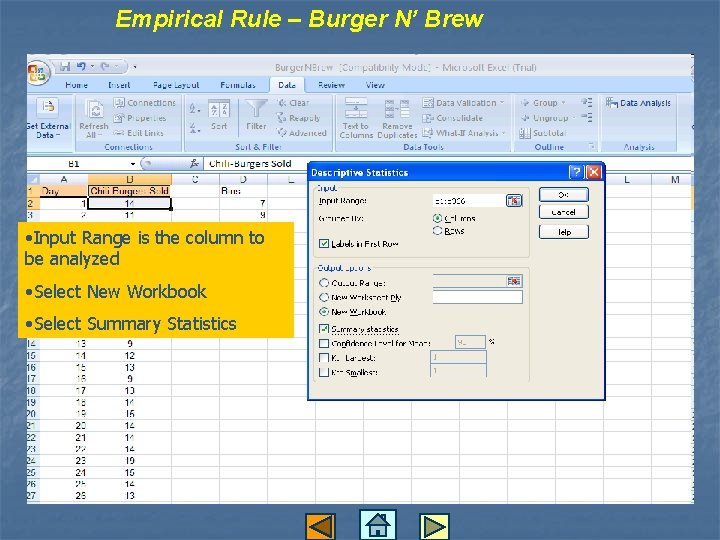Expand the Name Box dropdown arrow
Image resolution: width=720 pixels, height=540 pixels.
click(133, 163)
